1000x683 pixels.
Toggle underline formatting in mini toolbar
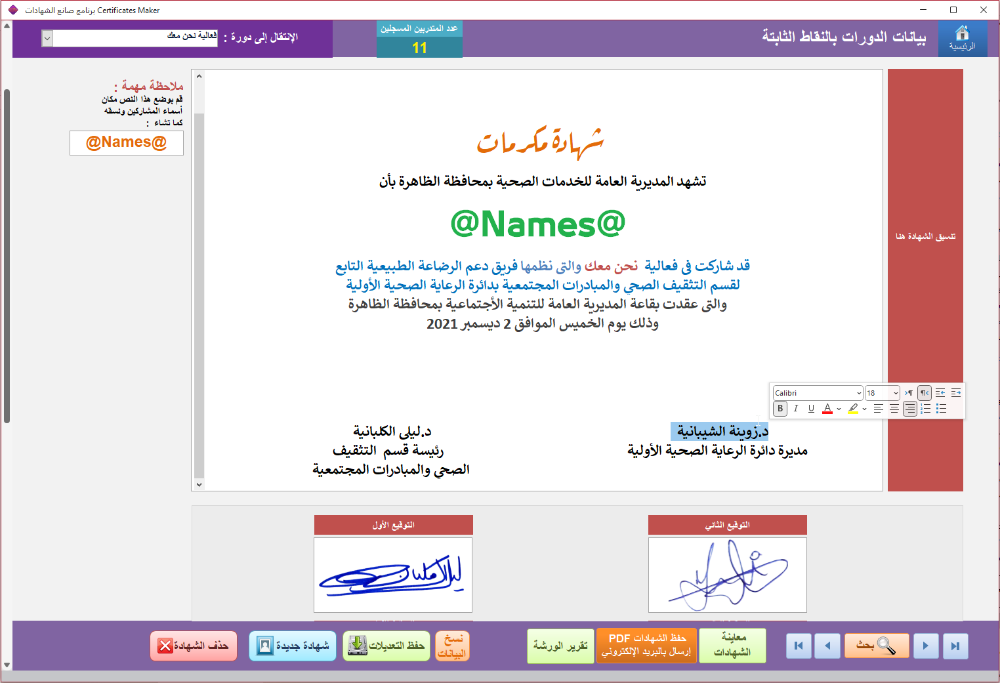pos(811,409)
